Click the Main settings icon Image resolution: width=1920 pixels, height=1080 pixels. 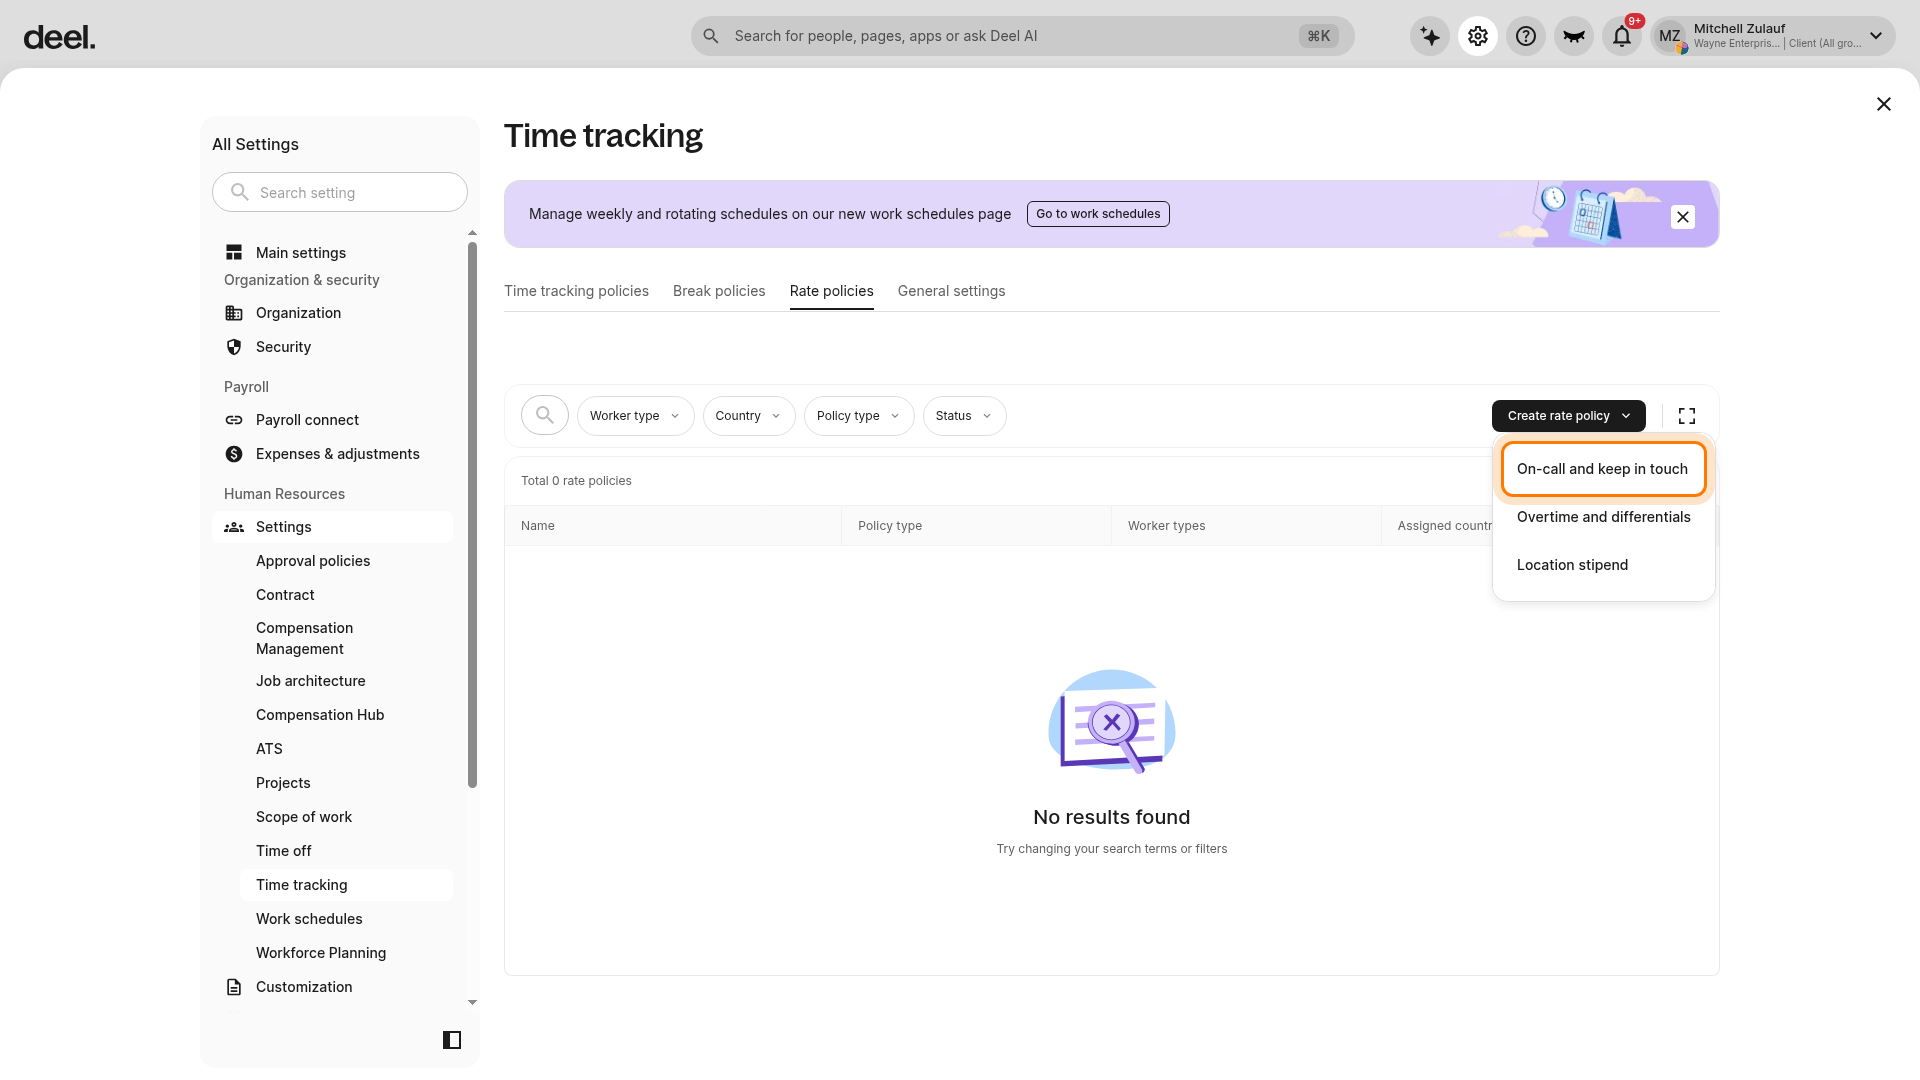(234, 253)
